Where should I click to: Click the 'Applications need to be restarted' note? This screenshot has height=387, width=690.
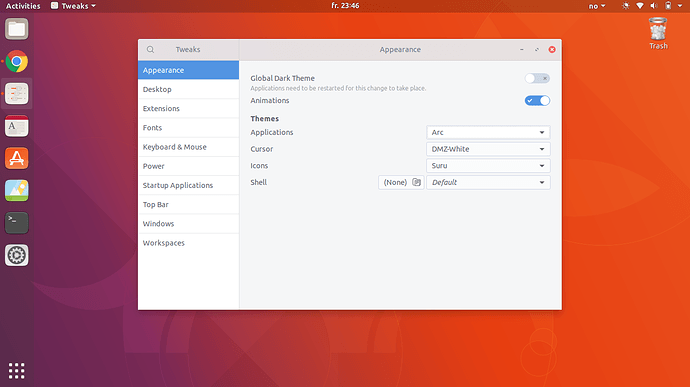[x=338, y=88]
